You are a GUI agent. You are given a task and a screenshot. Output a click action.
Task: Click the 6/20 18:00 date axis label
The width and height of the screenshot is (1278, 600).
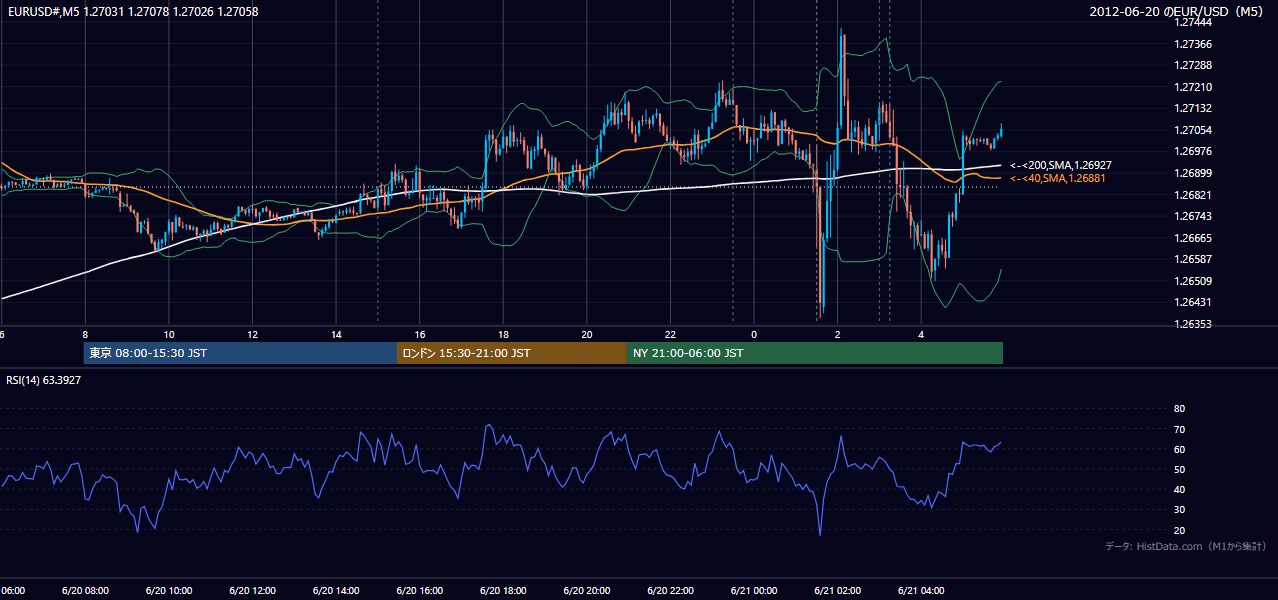point(503,591)
